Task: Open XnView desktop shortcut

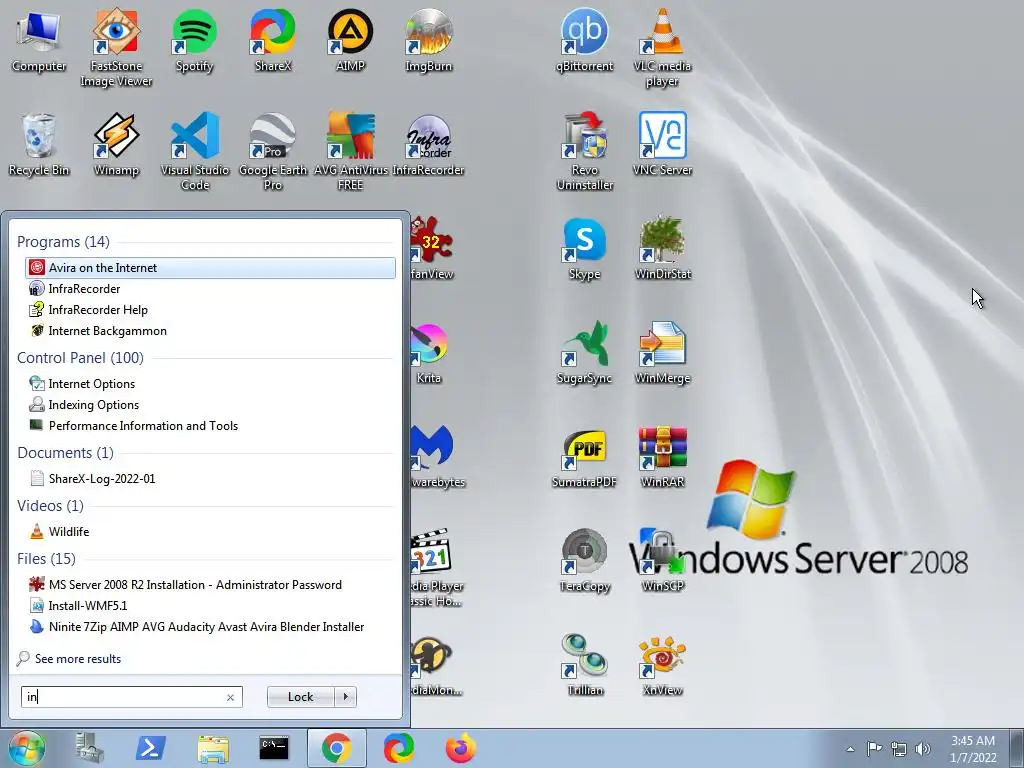Action: [x=662, y=665]
